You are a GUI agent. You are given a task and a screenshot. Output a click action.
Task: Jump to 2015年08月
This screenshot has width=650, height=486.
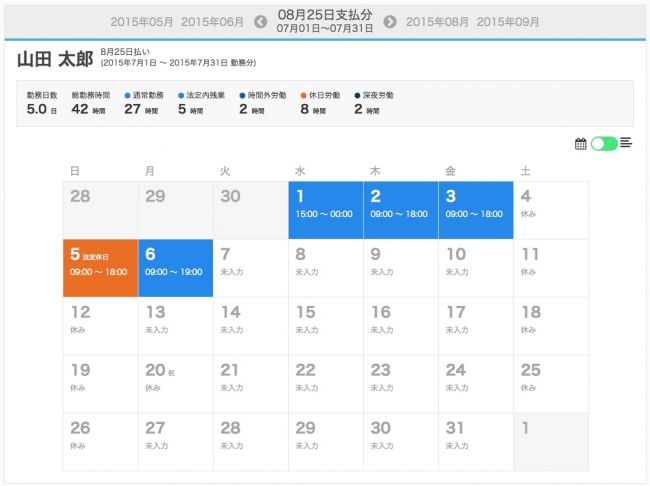coord(437,22)
